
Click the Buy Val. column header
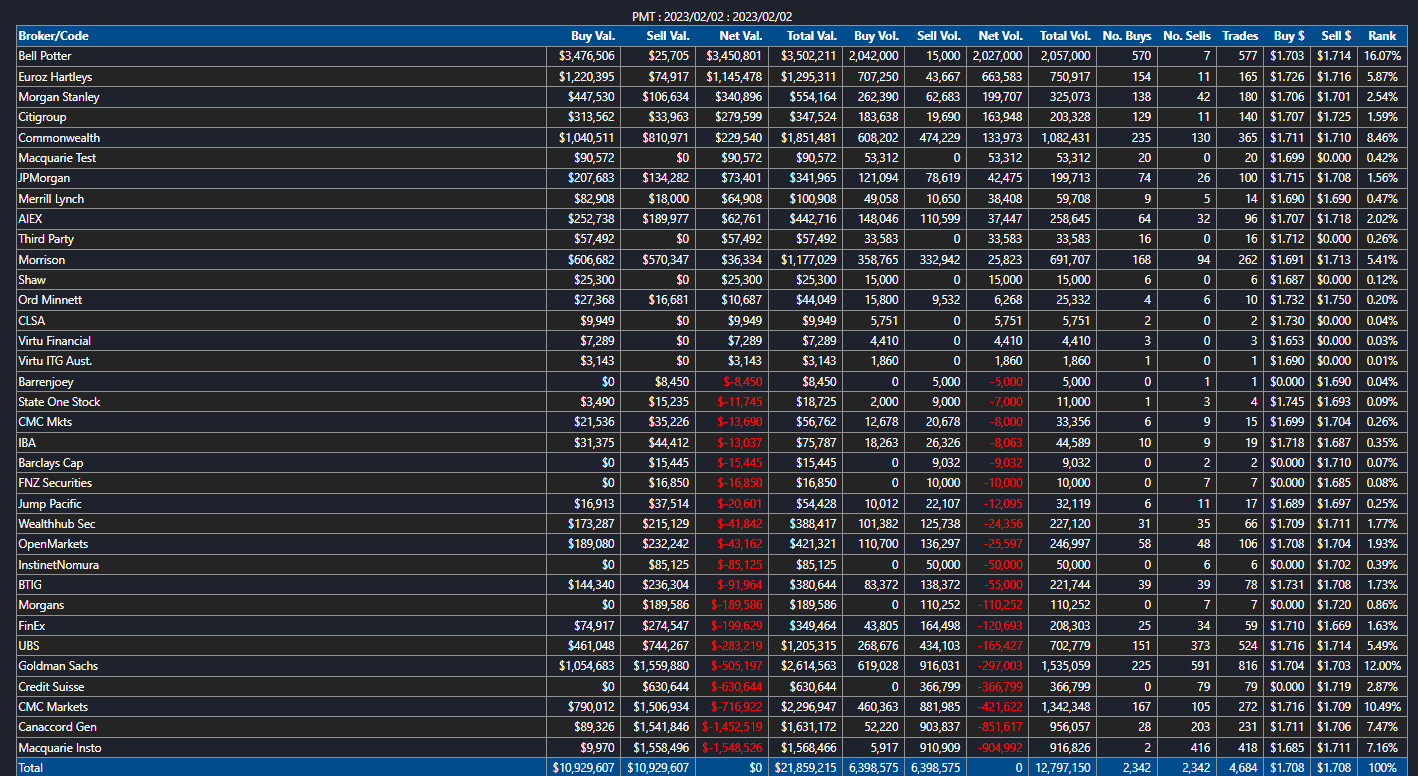[x=593, y=36]
